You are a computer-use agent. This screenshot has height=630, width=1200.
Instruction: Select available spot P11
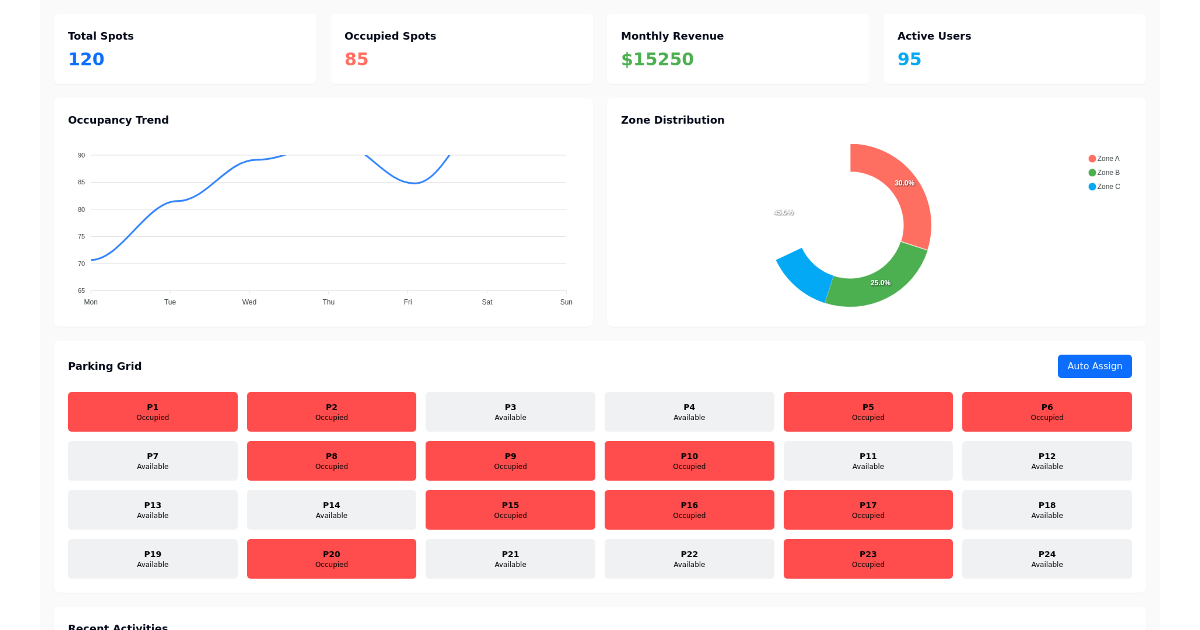(868, 460)
